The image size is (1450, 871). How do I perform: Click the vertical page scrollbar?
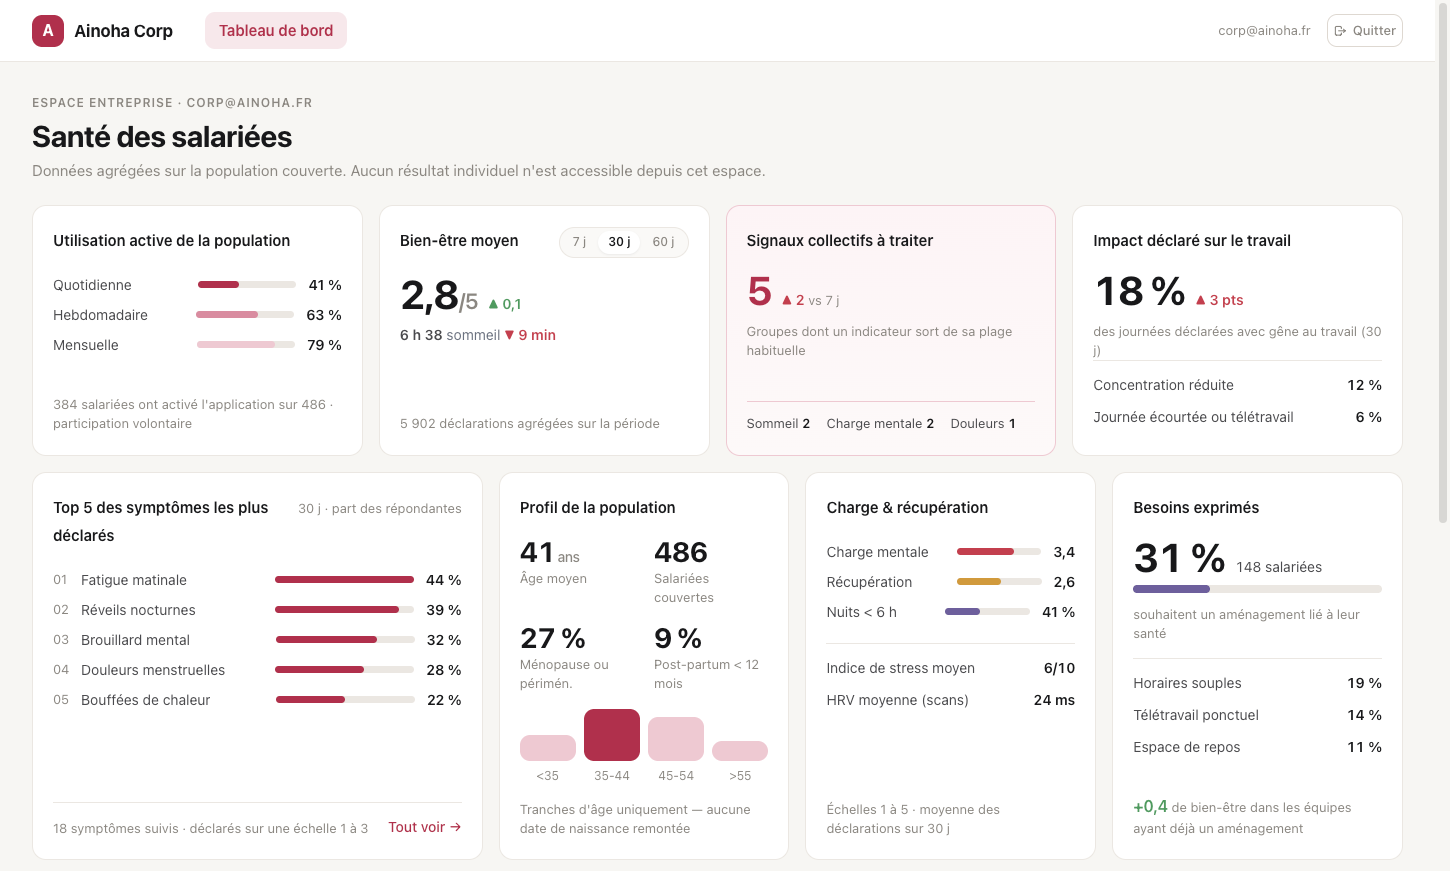pyautogui.click(x=1442, y=262)
